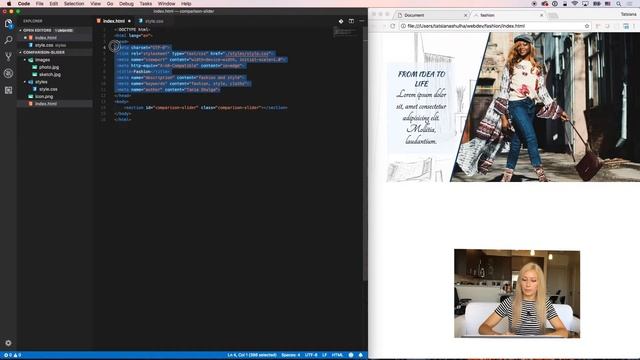Switch to the index.html editor tab

114,21
